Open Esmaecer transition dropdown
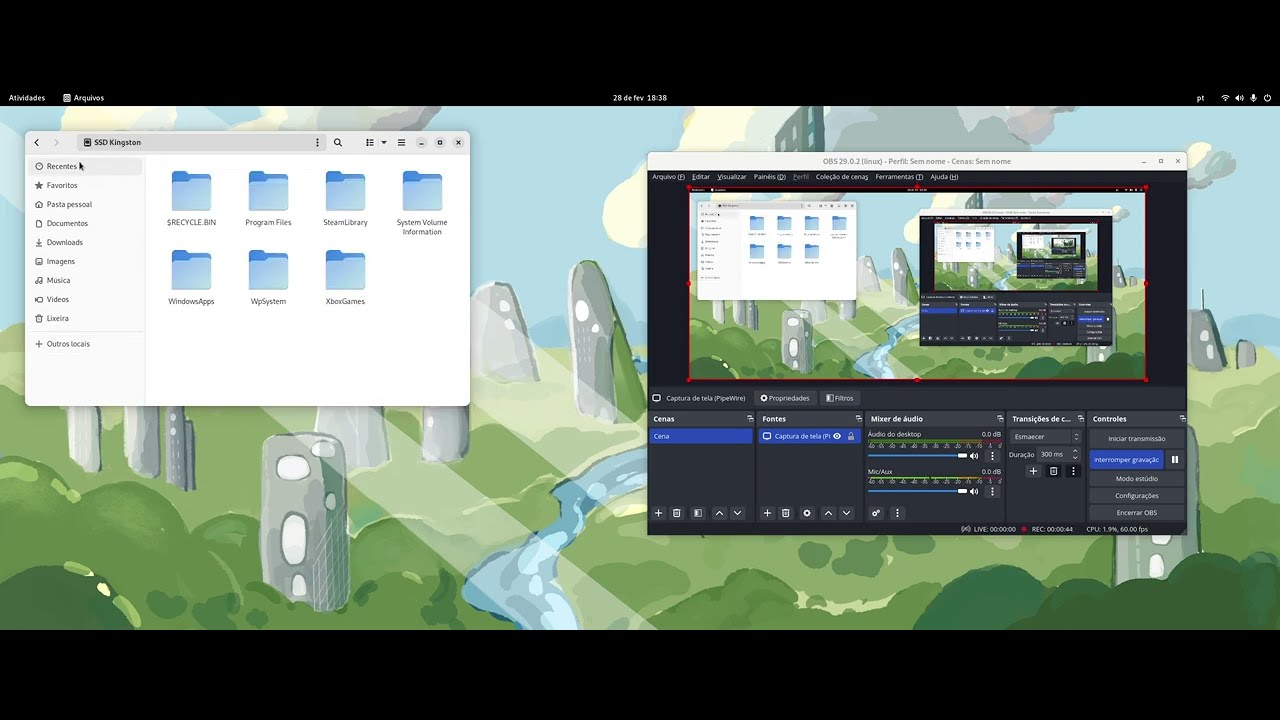1280x720 pixels. pos(1046,437)
